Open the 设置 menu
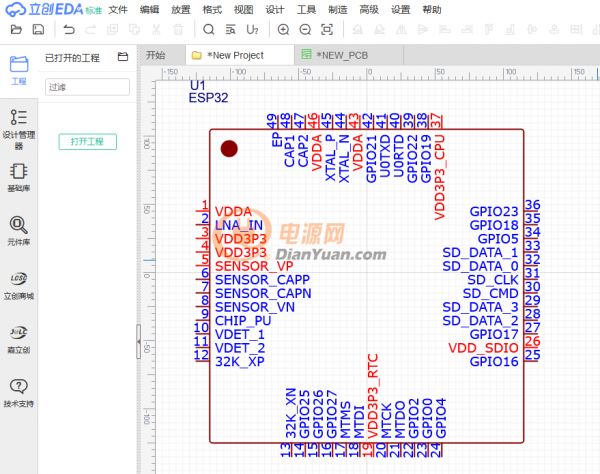The height and width of the screenshot is (474, 600). click(x=400, y=10)
